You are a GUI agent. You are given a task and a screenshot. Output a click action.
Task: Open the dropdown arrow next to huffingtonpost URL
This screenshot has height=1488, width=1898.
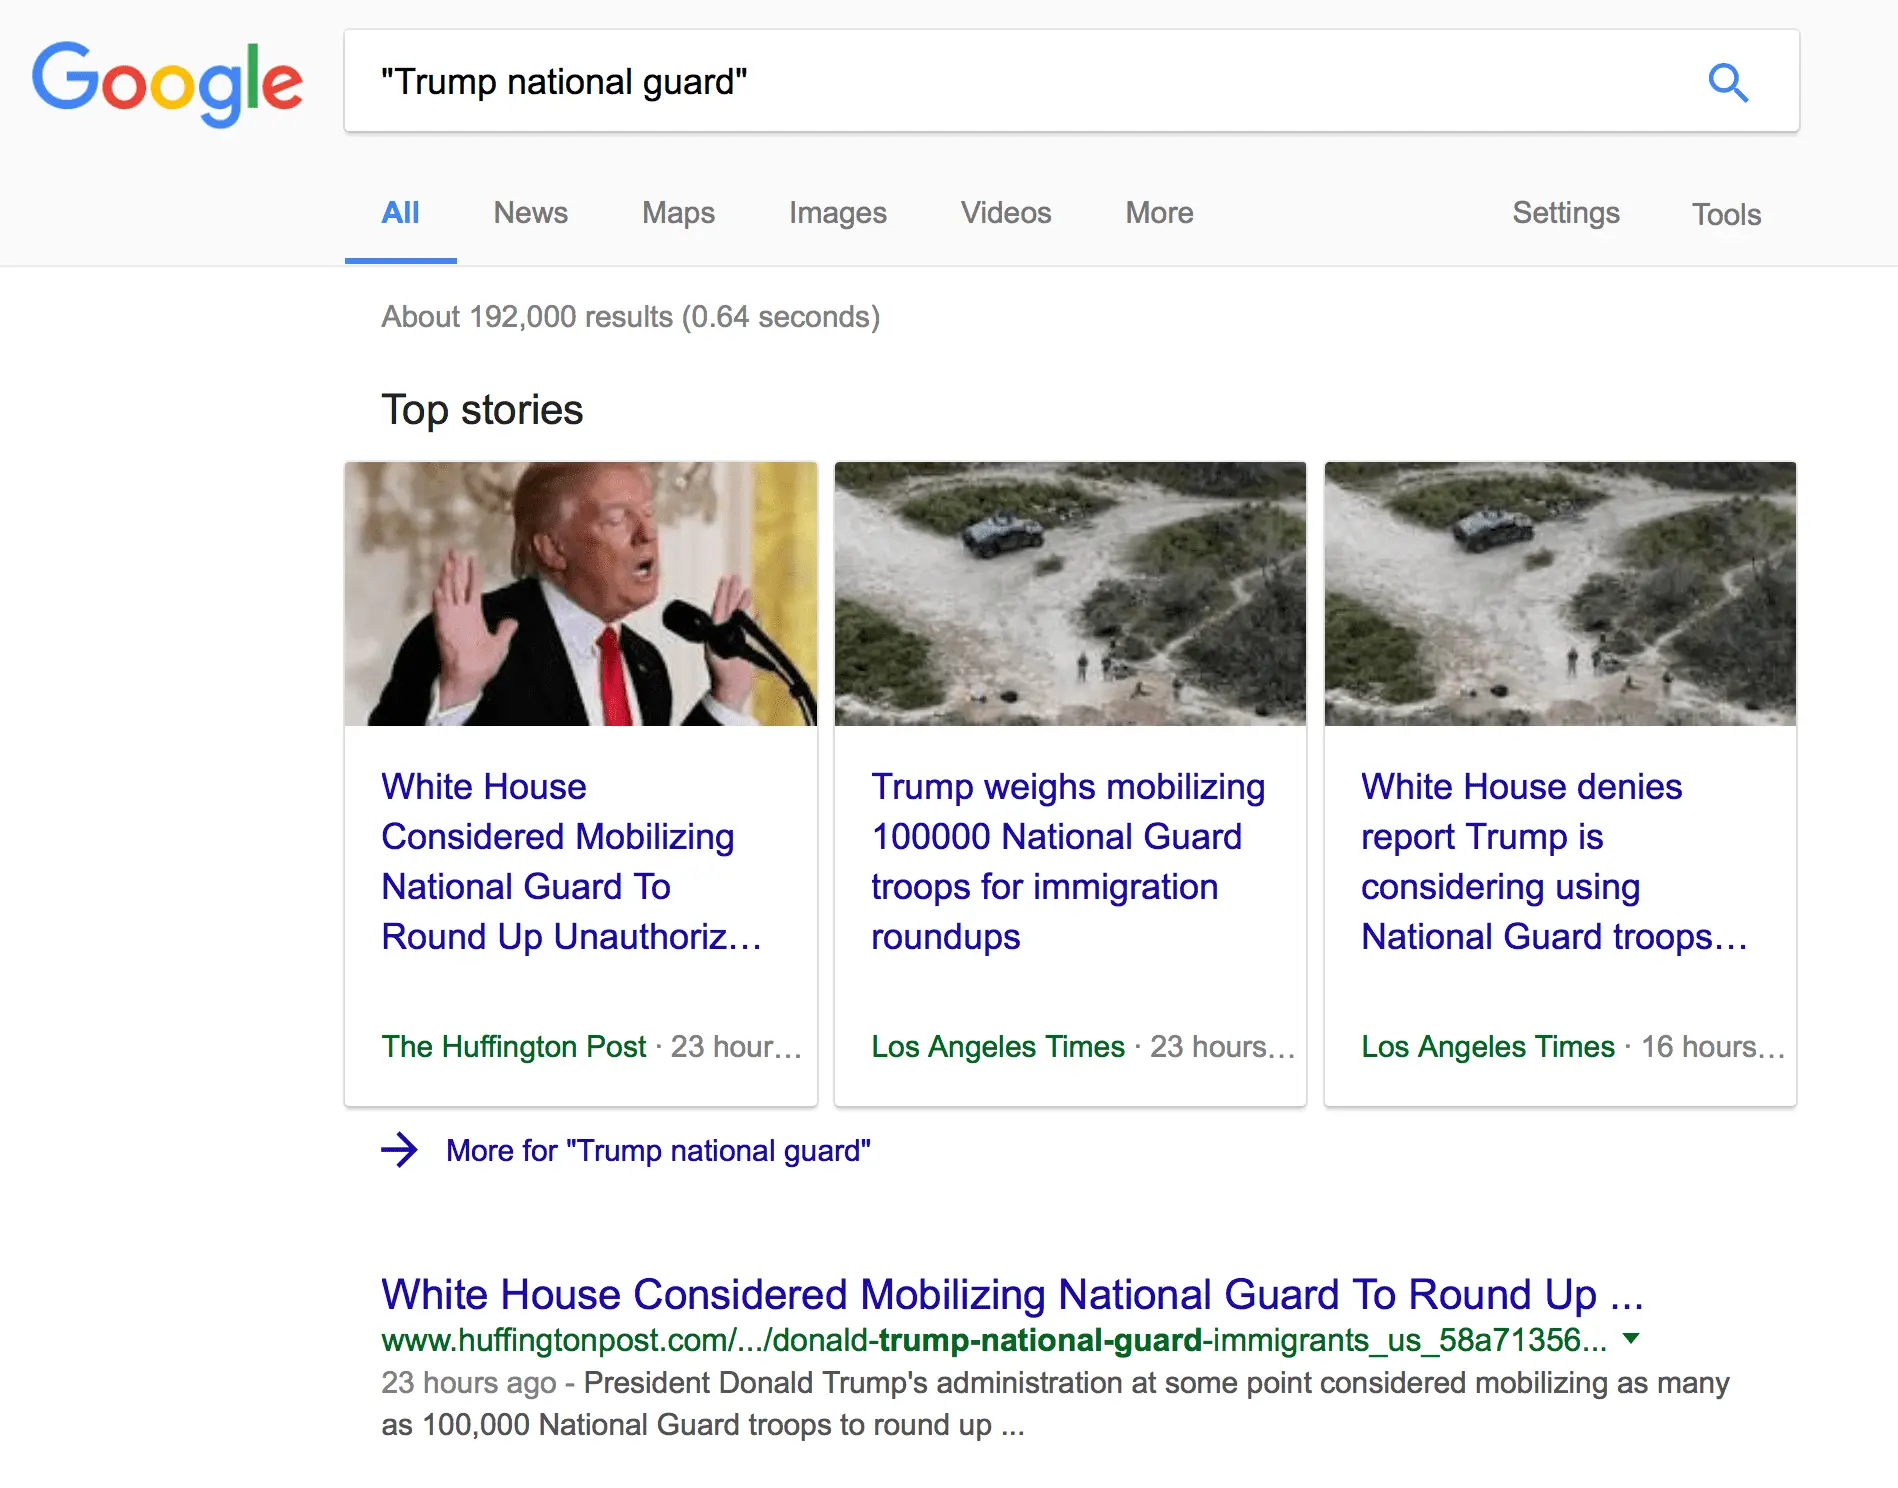coord(1631,1338)
